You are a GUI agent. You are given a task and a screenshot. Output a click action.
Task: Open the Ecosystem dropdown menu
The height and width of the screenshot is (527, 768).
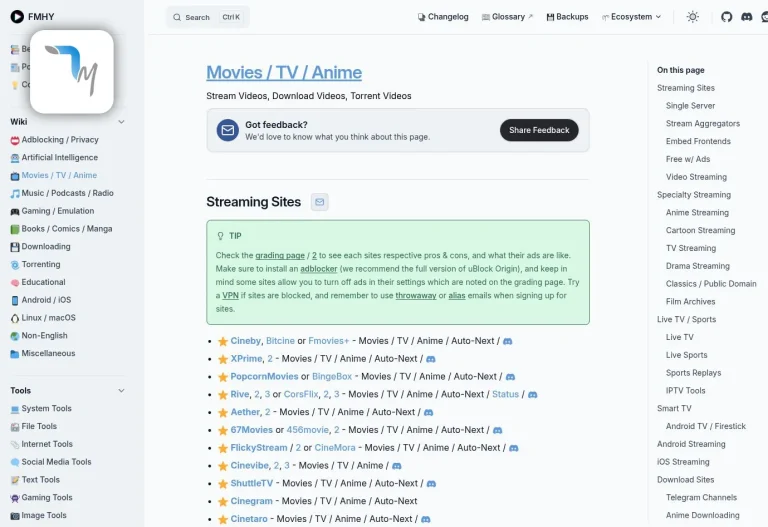point(632,17)
